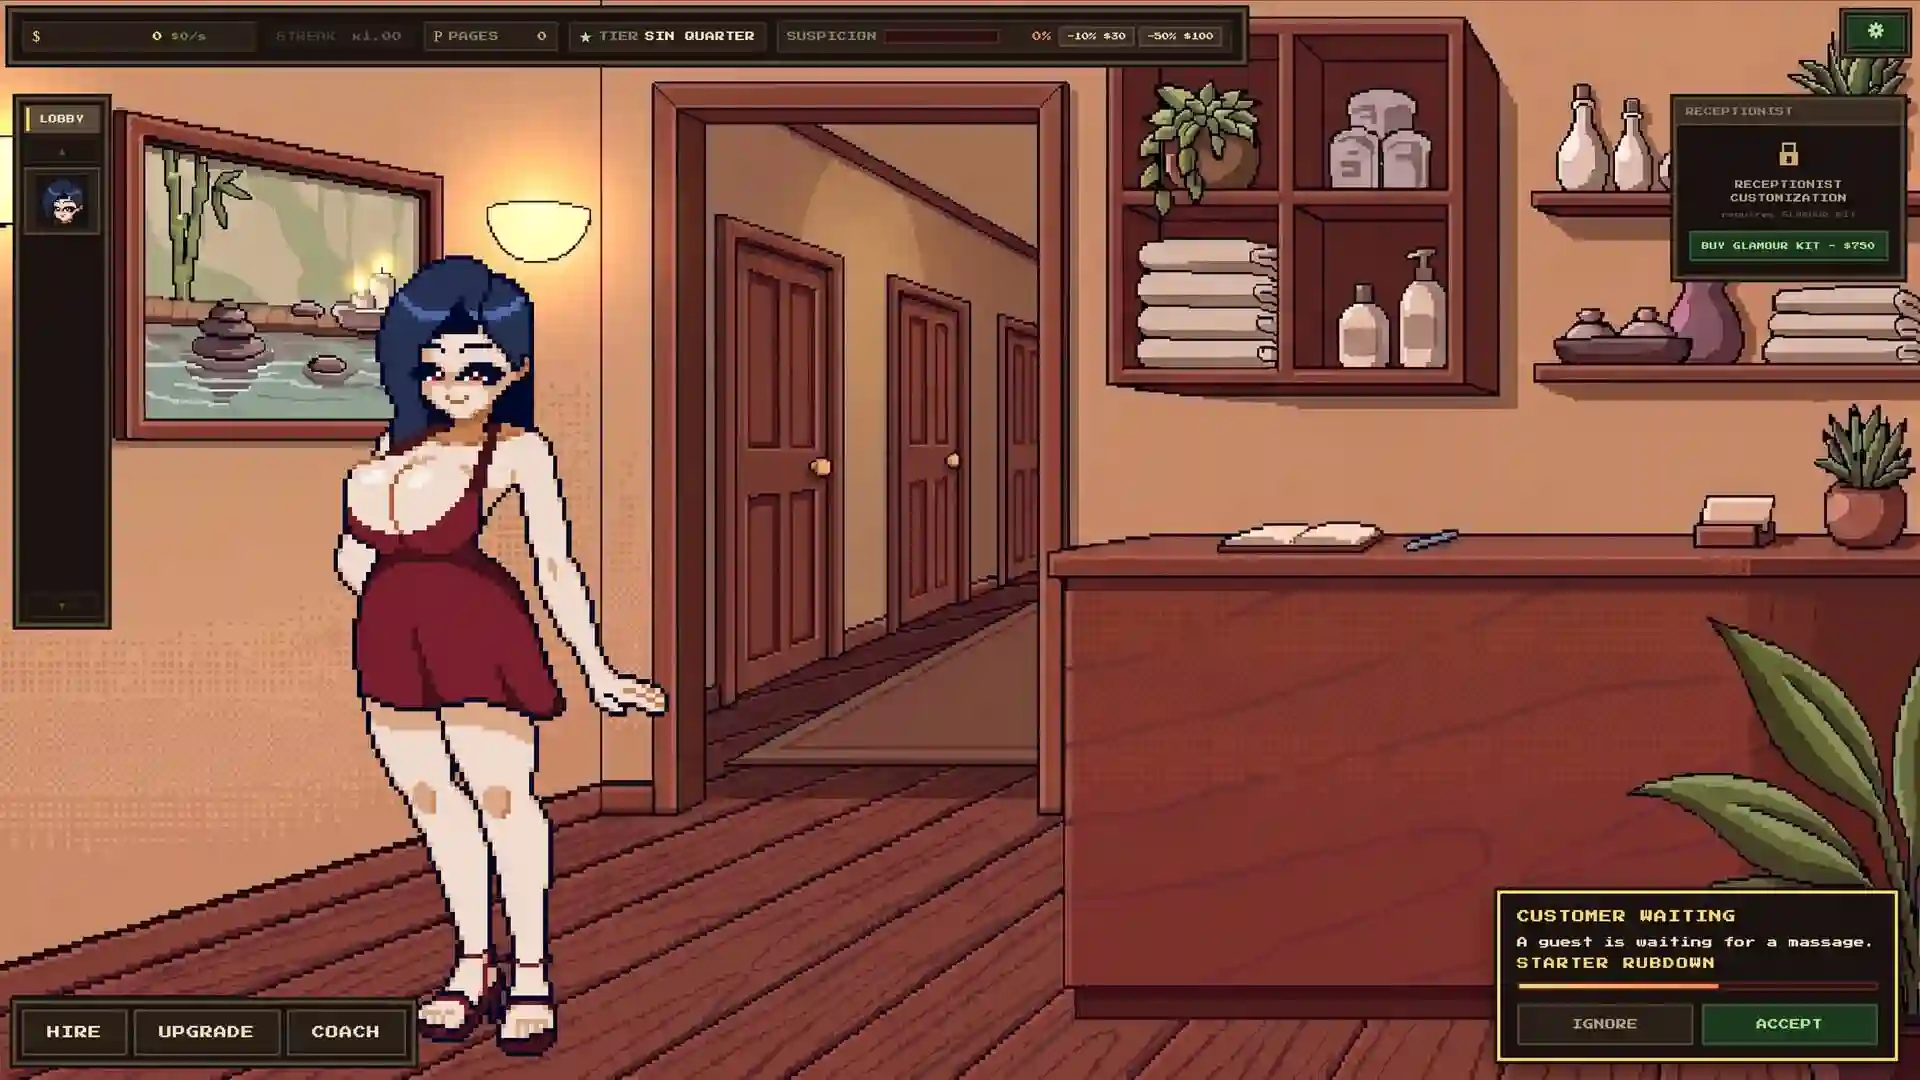This screenshot has width=1920, height=1080.
Task: Pay $100 to reduce suspicion 50%
Action: pyautogui.click(x=1180, y=36)
